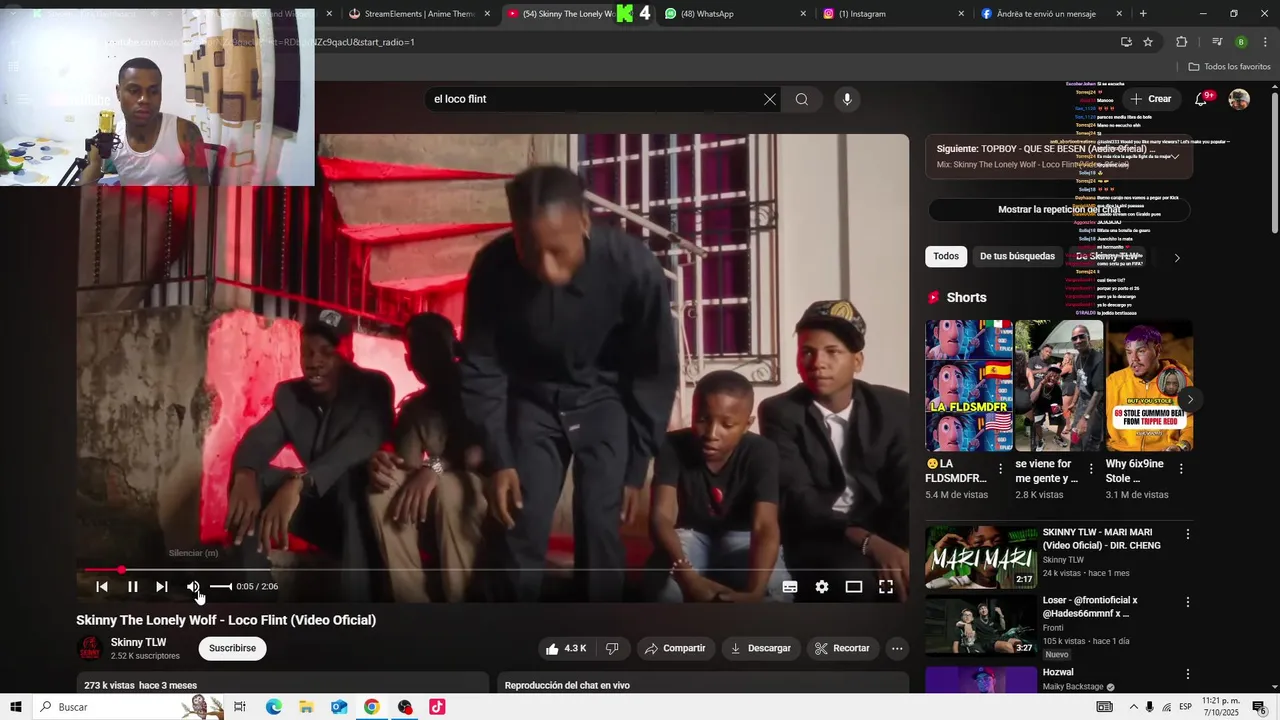This screenshot has height=720, width=1280.
Task: Show more Shorts with right arrow
Action: tap(1190, 399)
